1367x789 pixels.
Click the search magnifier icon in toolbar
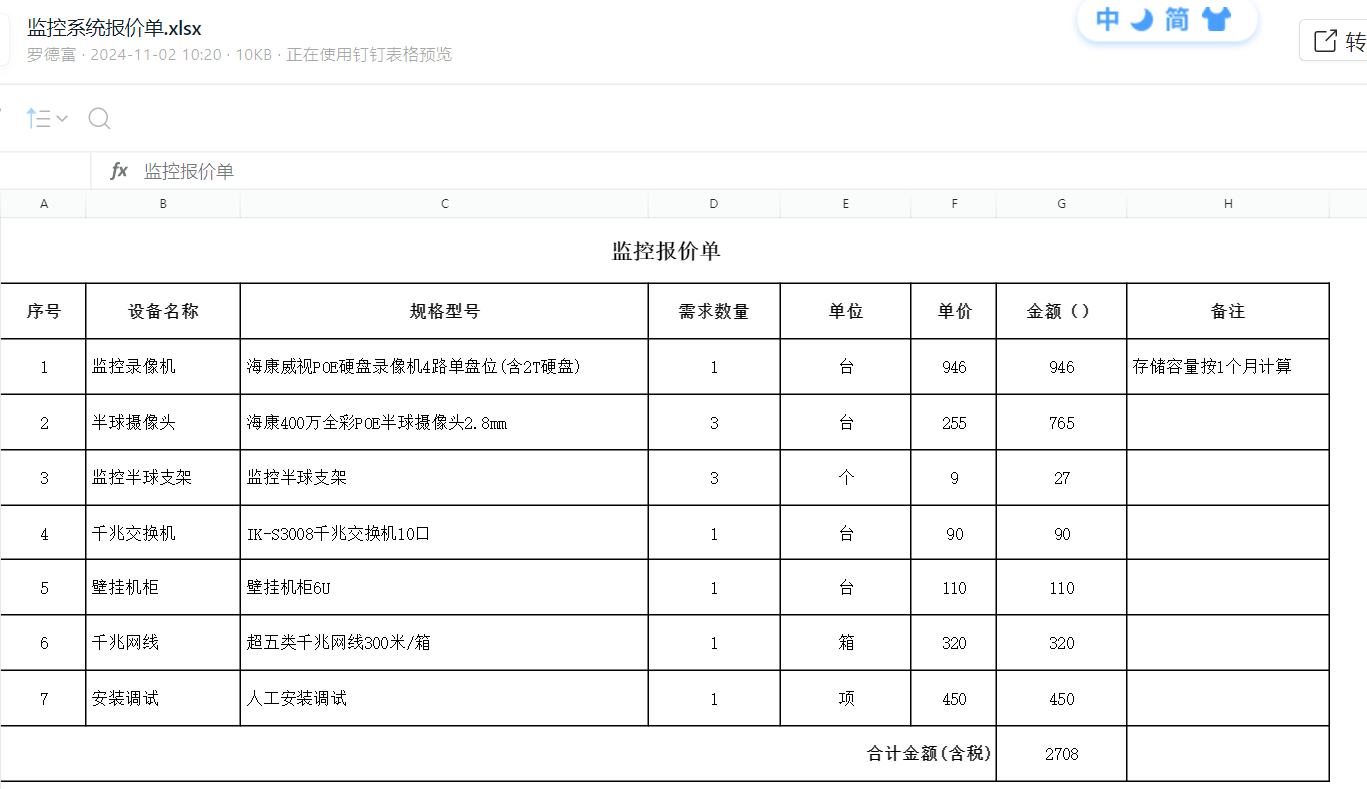tap(99, 119)
